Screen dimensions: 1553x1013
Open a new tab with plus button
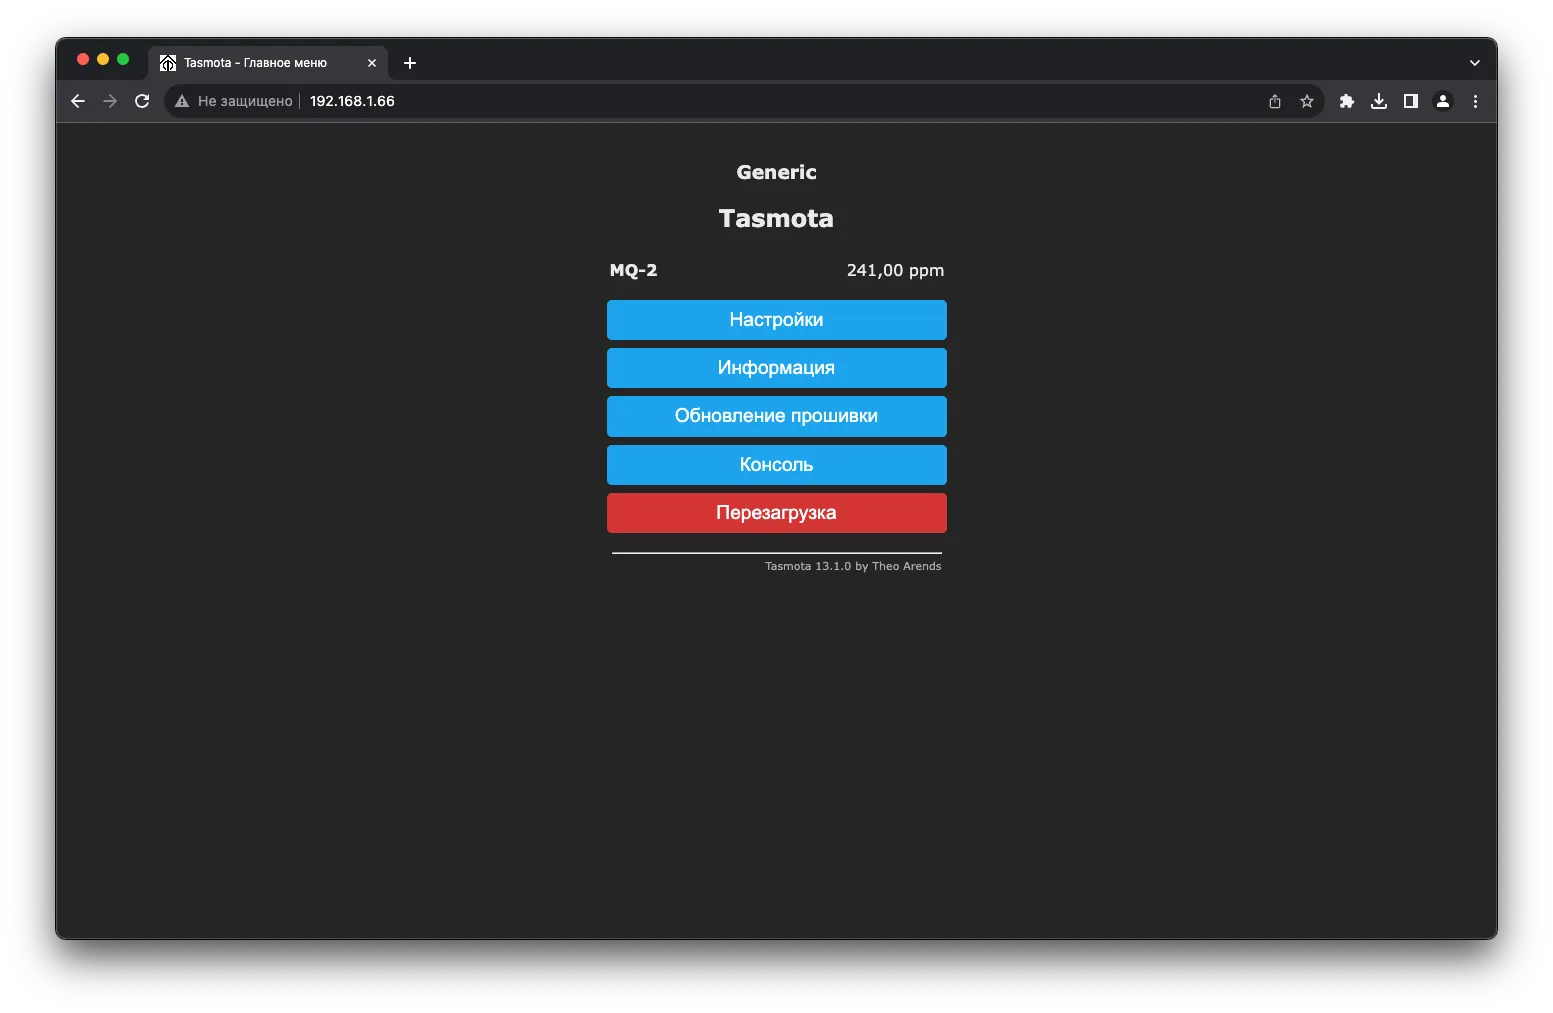[410, 63]
